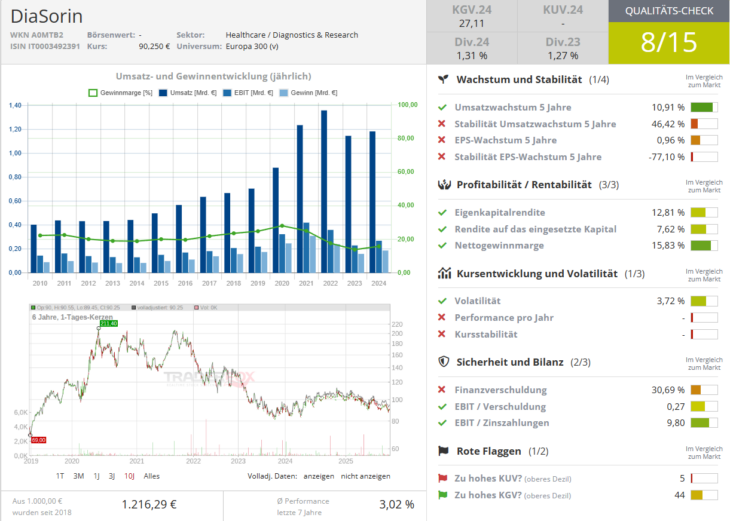Click the Eigenkapitalrendite value 12,81 %
This screenshot has width=730, height=521.
[x=668, y=213]
